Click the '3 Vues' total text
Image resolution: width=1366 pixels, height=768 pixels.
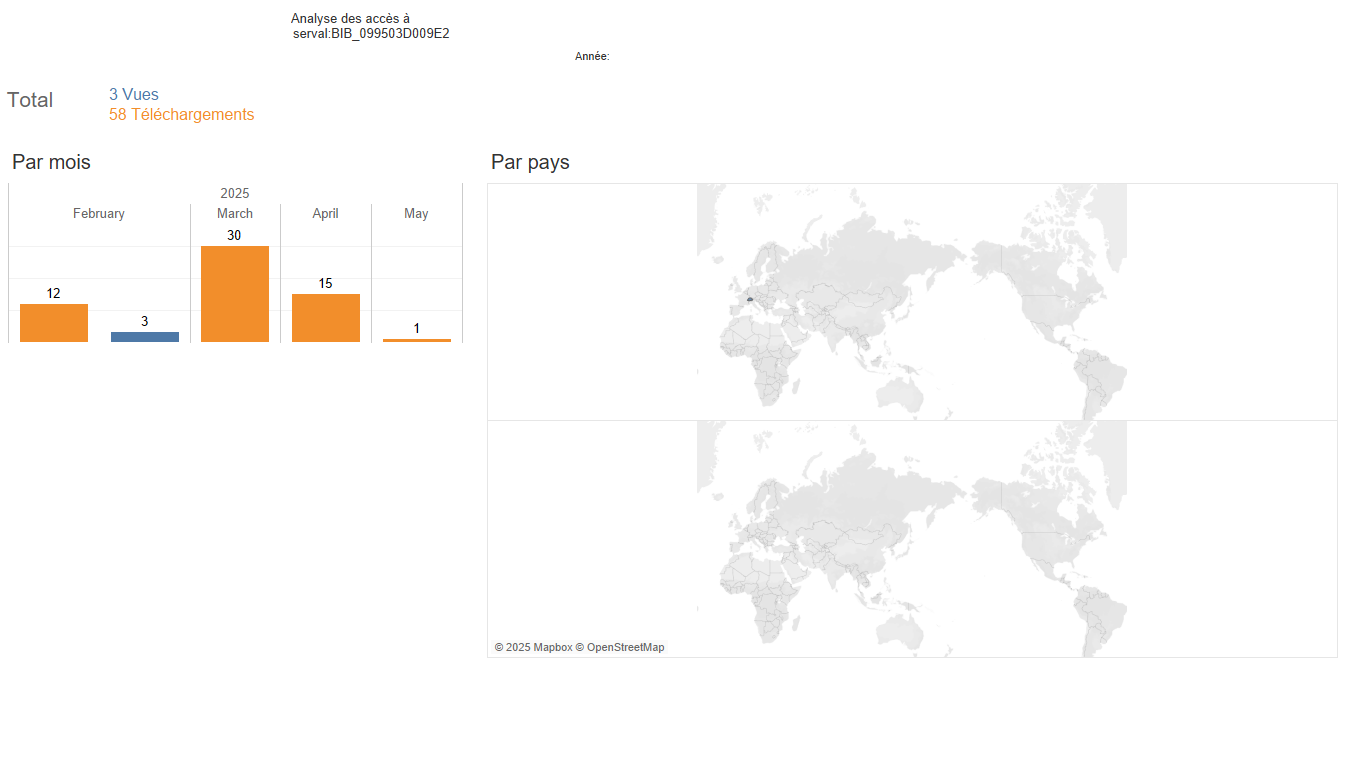point(134,95)
